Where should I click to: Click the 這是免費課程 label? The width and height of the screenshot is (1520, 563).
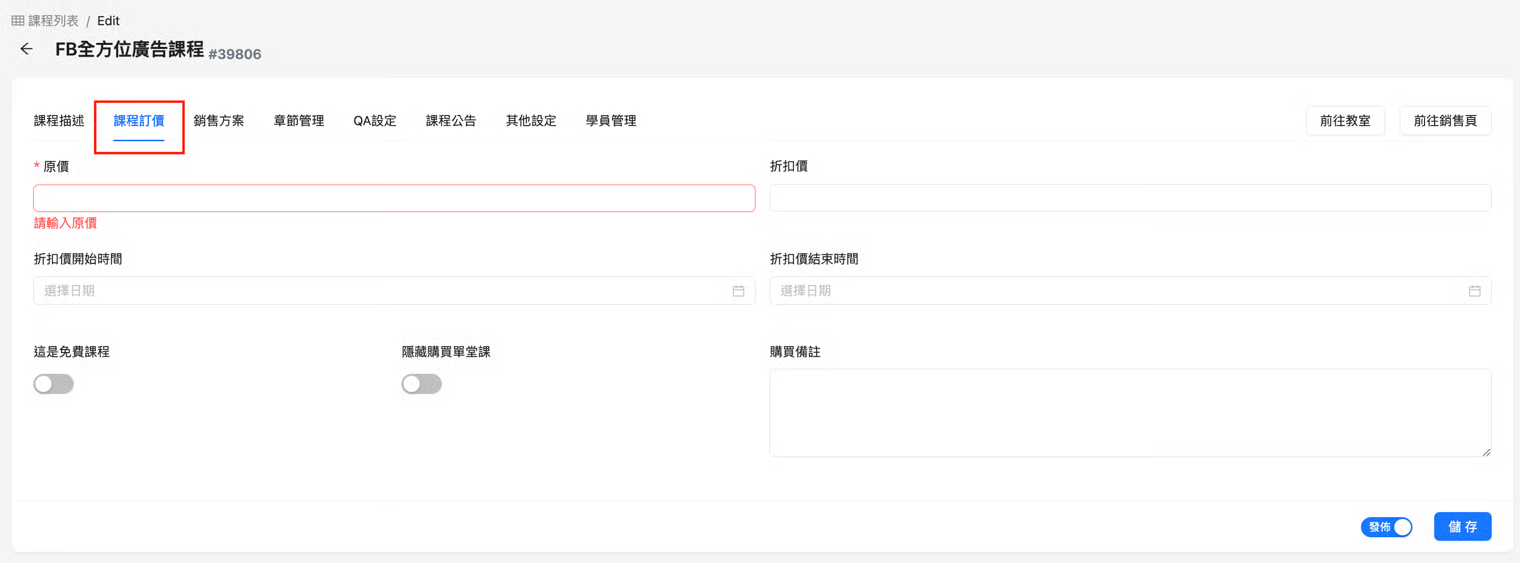tap(72, 352)
